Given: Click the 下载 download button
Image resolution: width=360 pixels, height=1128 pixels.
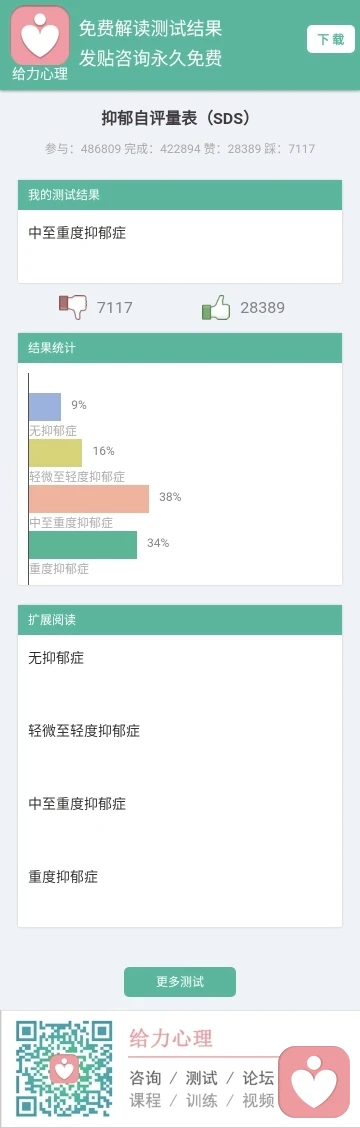Looking at the screenshot, I should tap(331, 39).
